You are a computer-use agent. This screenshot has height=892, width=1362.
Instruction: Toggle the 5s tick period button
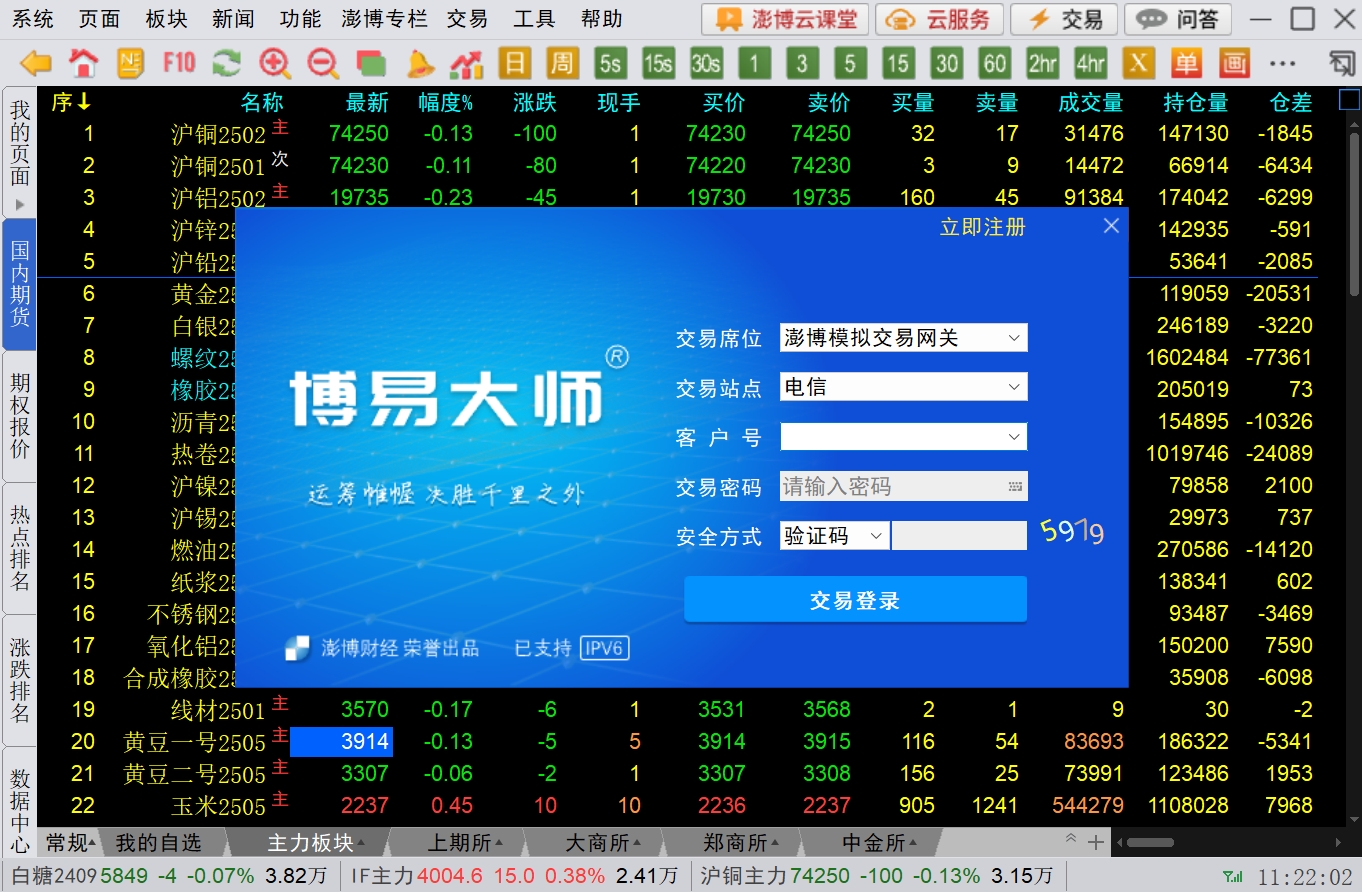[x=610, y=64]
